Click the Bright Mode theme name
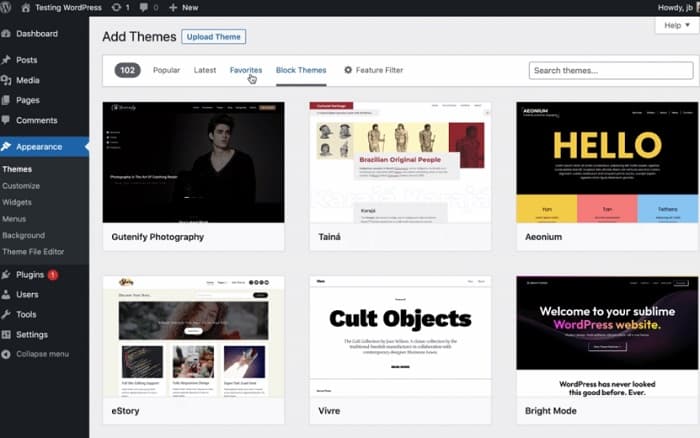 click(x=550, y=411)
